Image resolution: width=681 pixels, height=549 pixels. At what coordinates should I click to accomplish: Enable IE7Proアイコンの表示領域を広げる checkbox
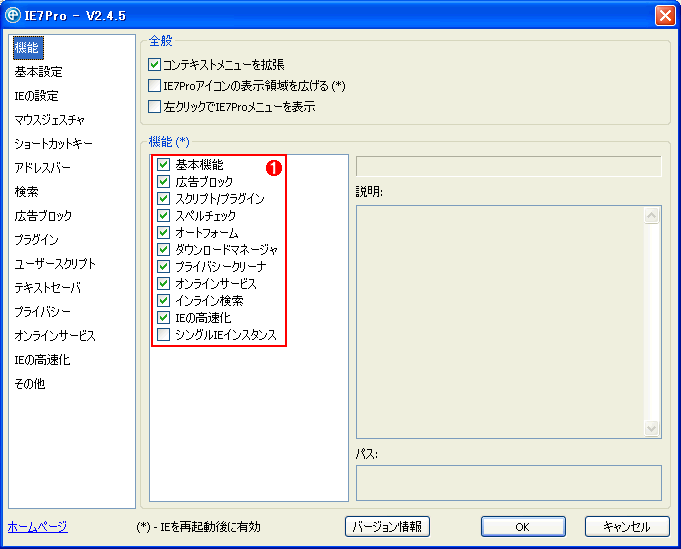154,86
